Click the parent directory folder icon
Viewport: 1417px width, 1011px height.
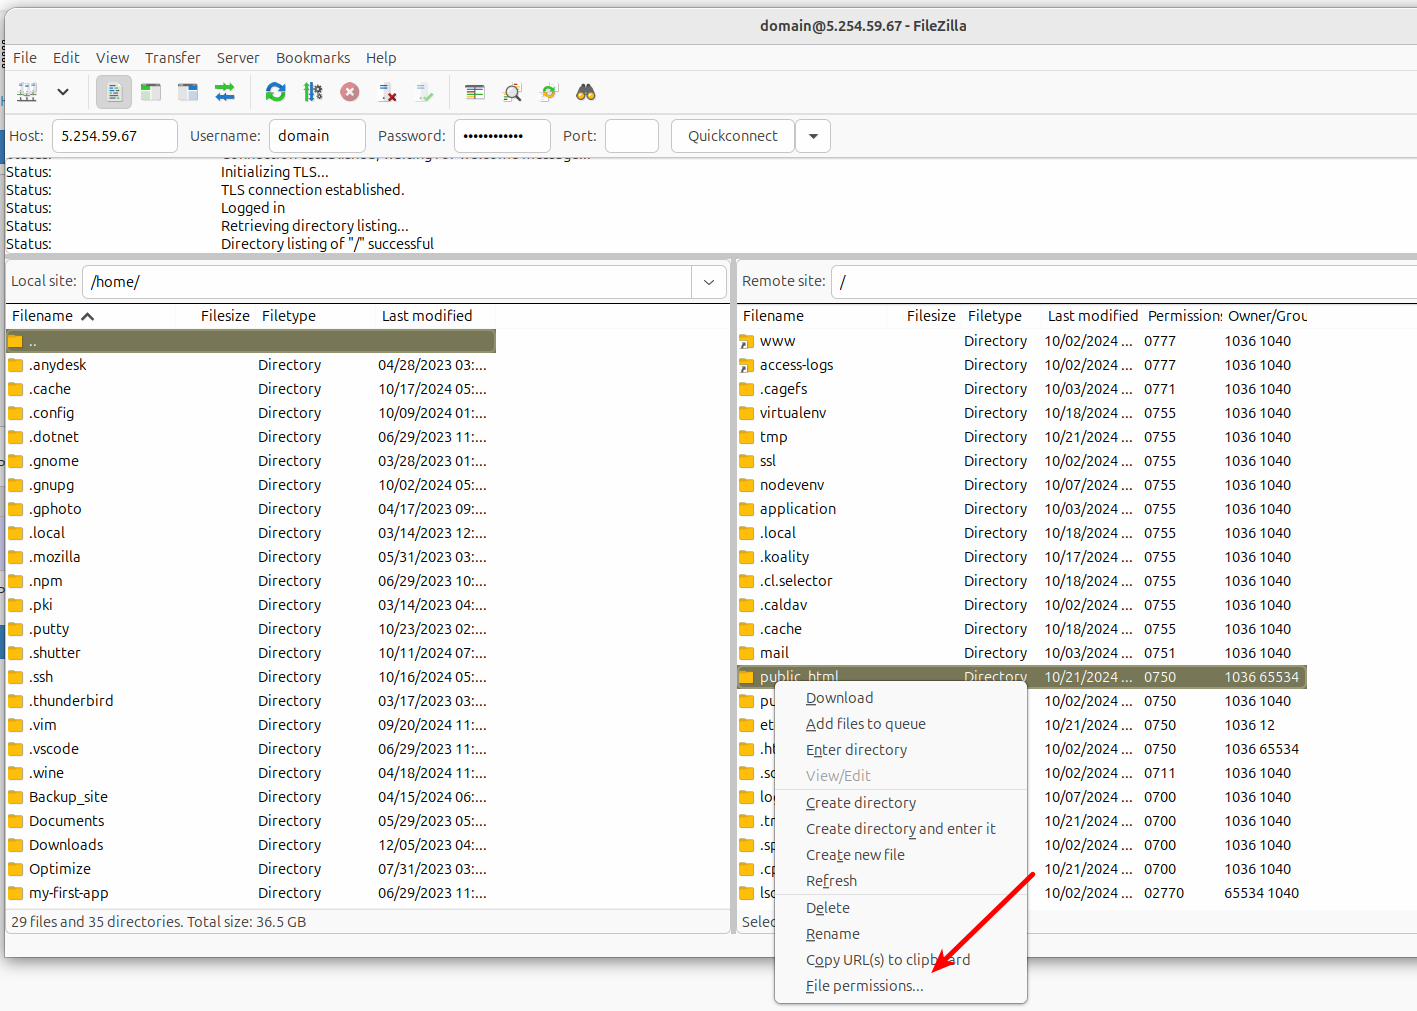[16, 341]
